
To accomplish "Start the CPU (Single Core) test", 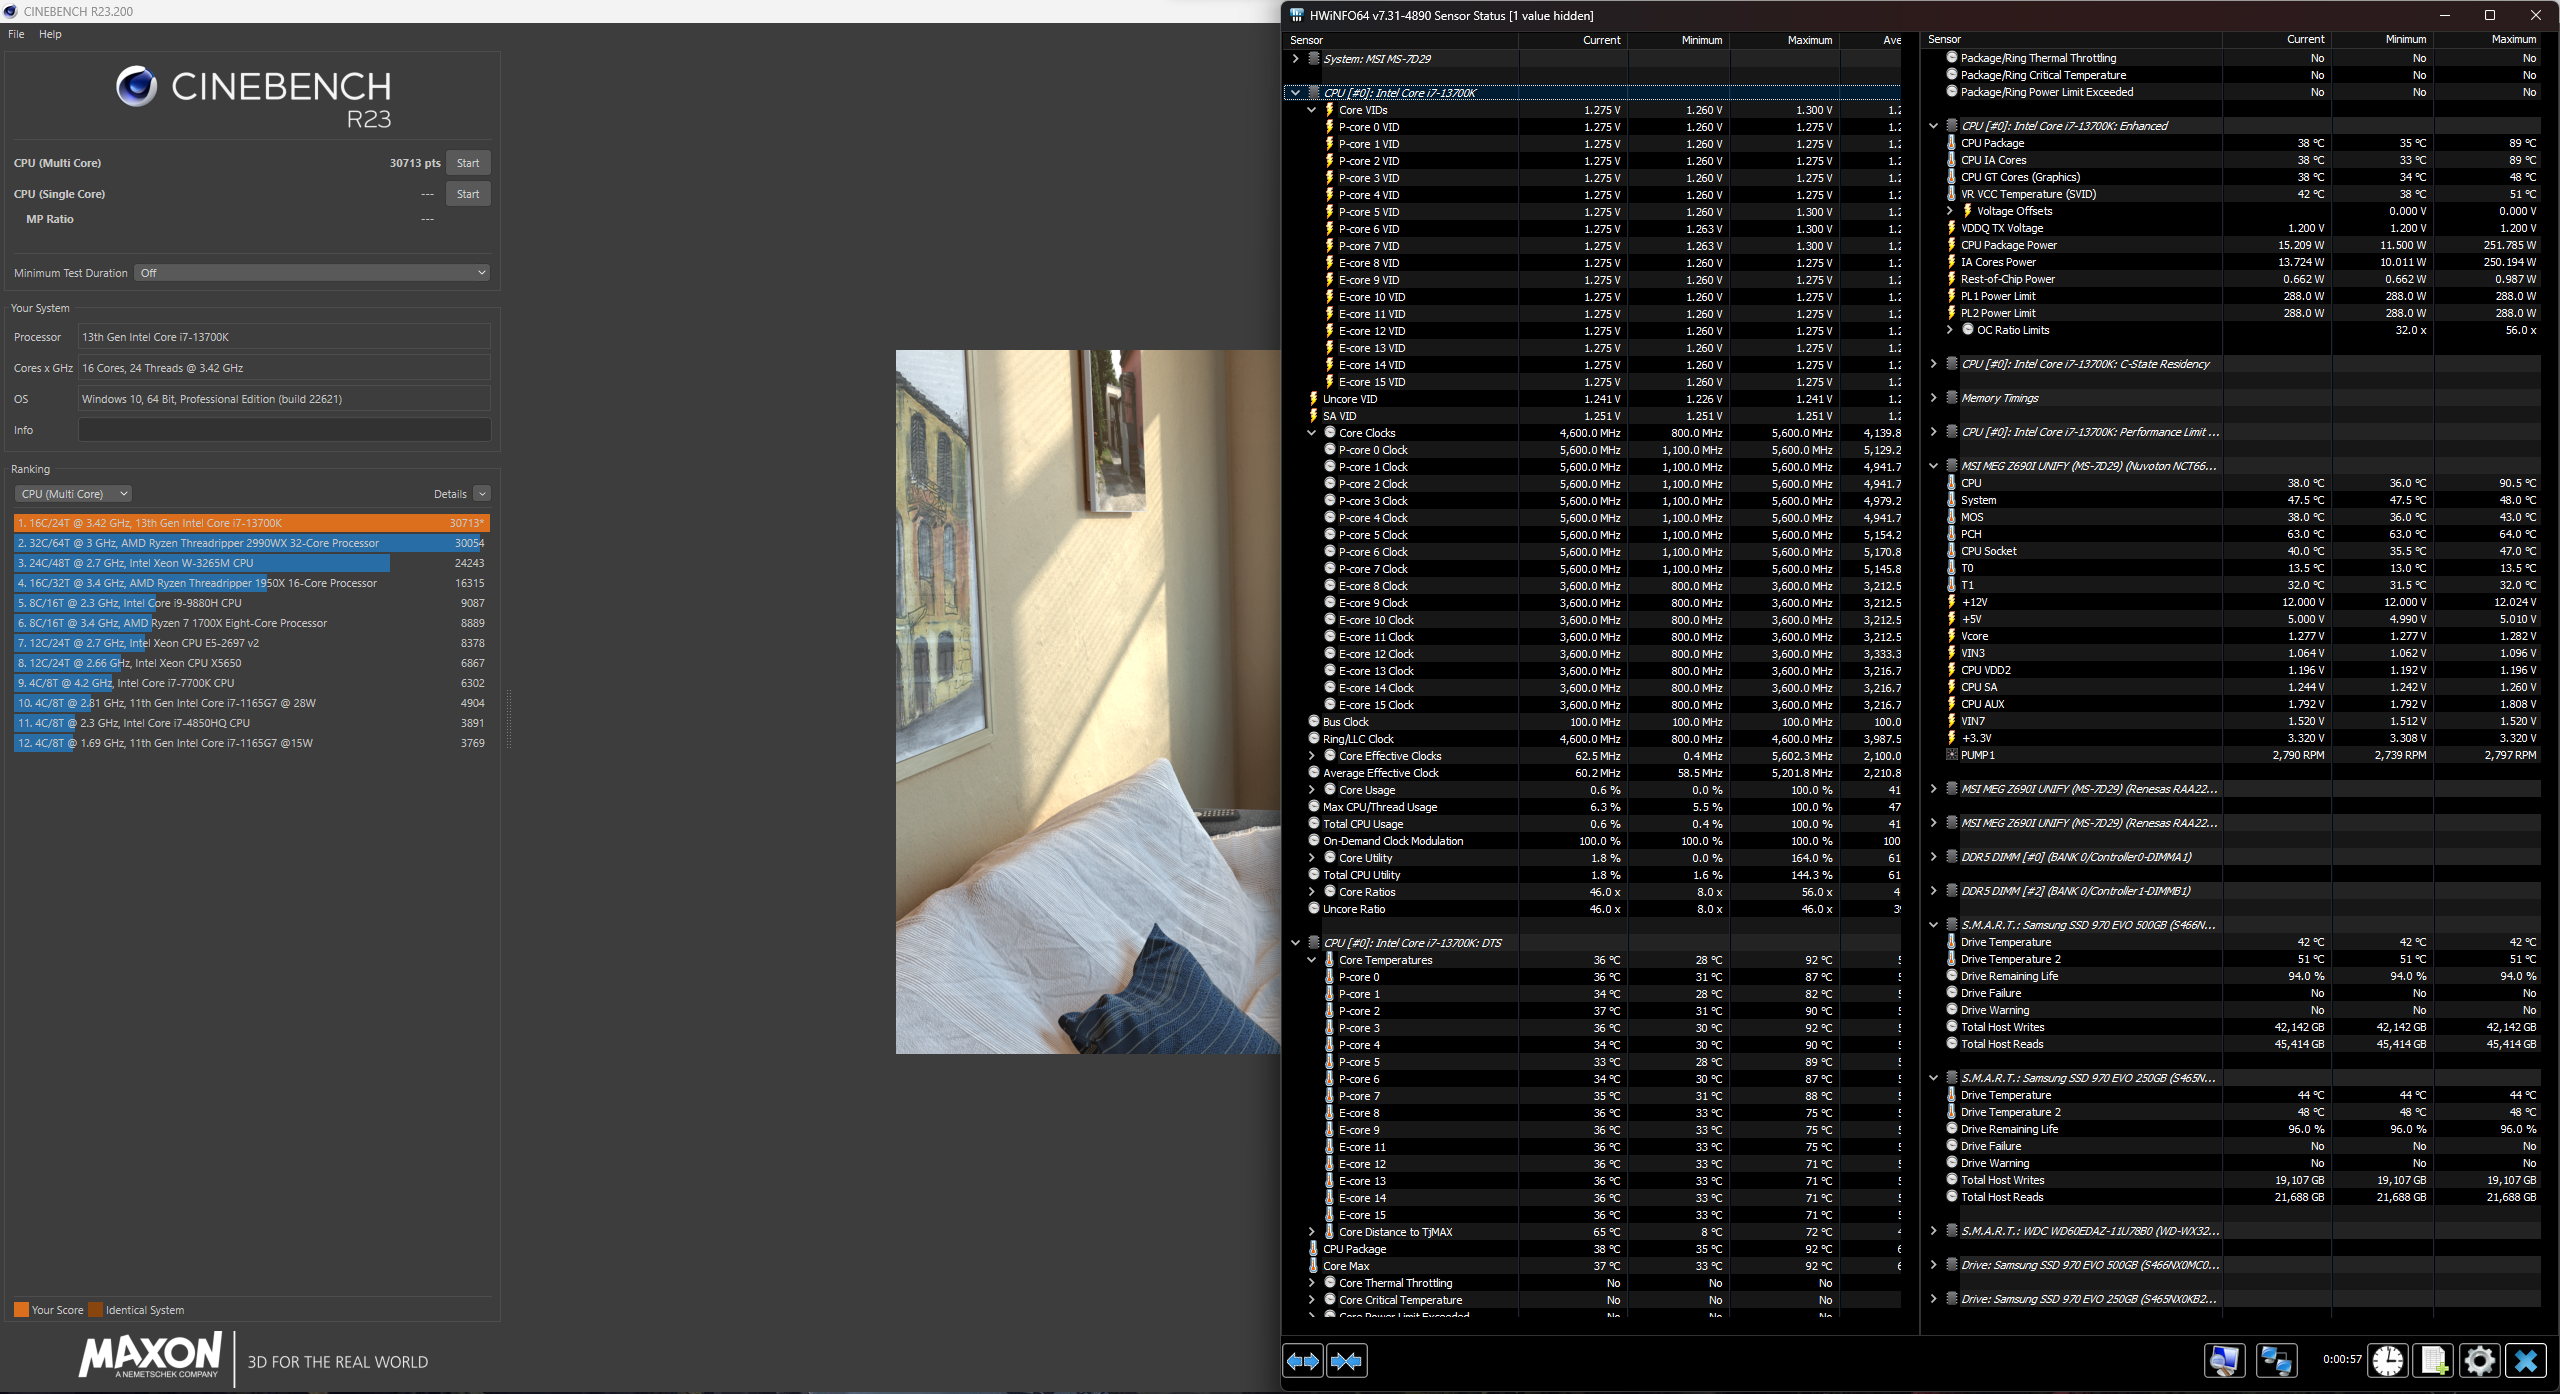I will pos(468,194).
